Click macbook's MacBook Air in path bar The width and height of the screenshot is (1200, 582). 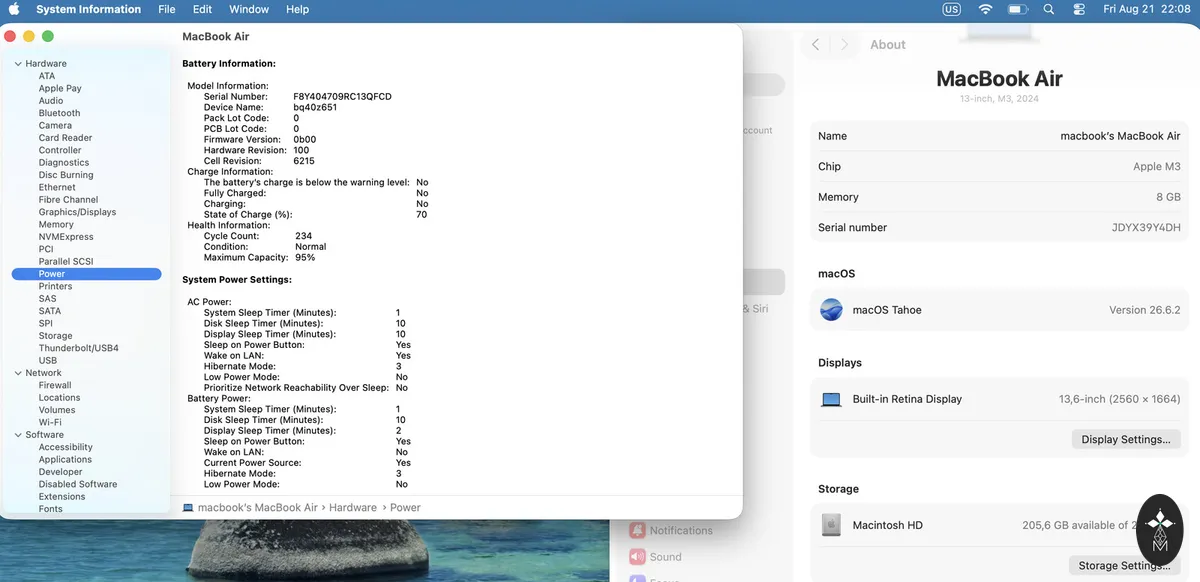pos(257,508)
